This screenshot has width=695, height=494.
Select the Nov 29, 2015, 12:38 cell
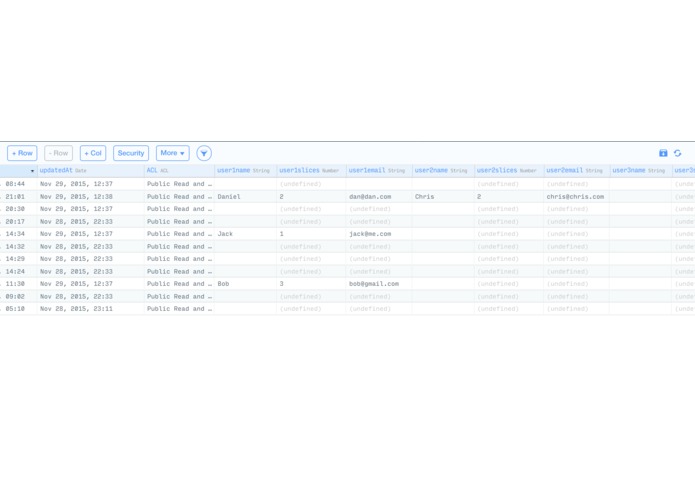(x=91, y=197)
